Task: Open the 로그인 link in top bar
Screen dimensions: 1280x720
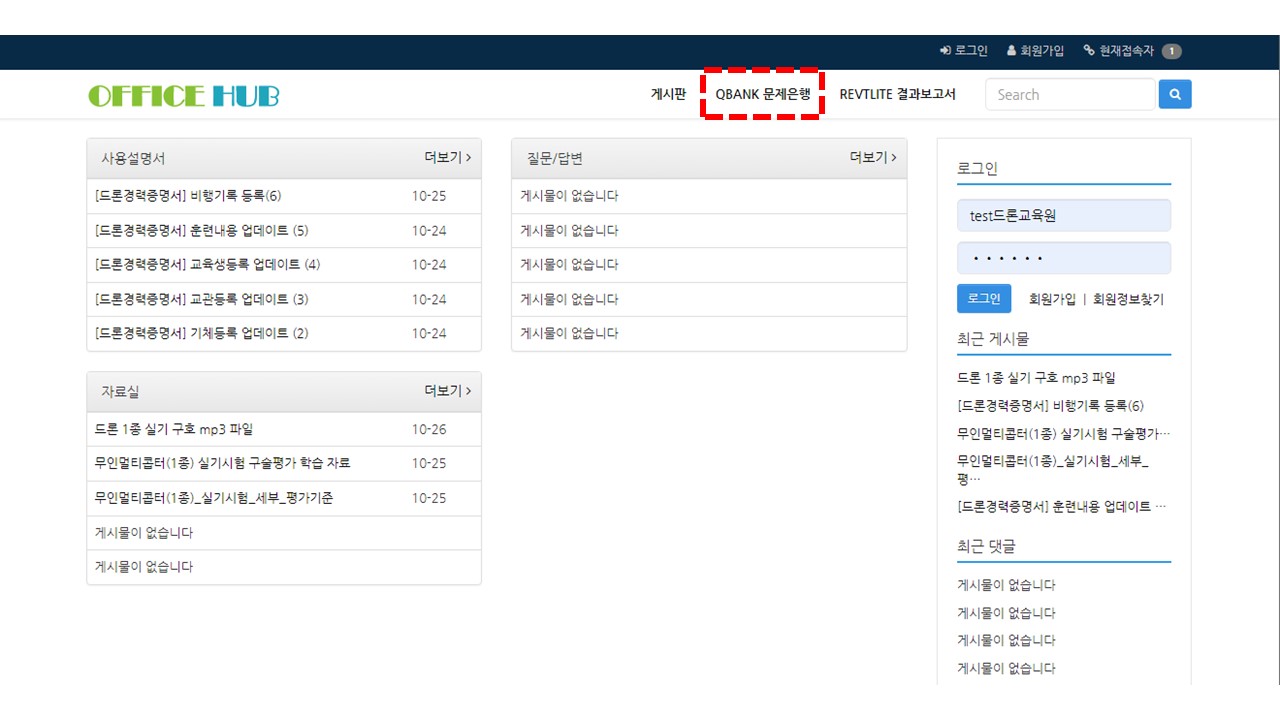Action: click(964, 51)
